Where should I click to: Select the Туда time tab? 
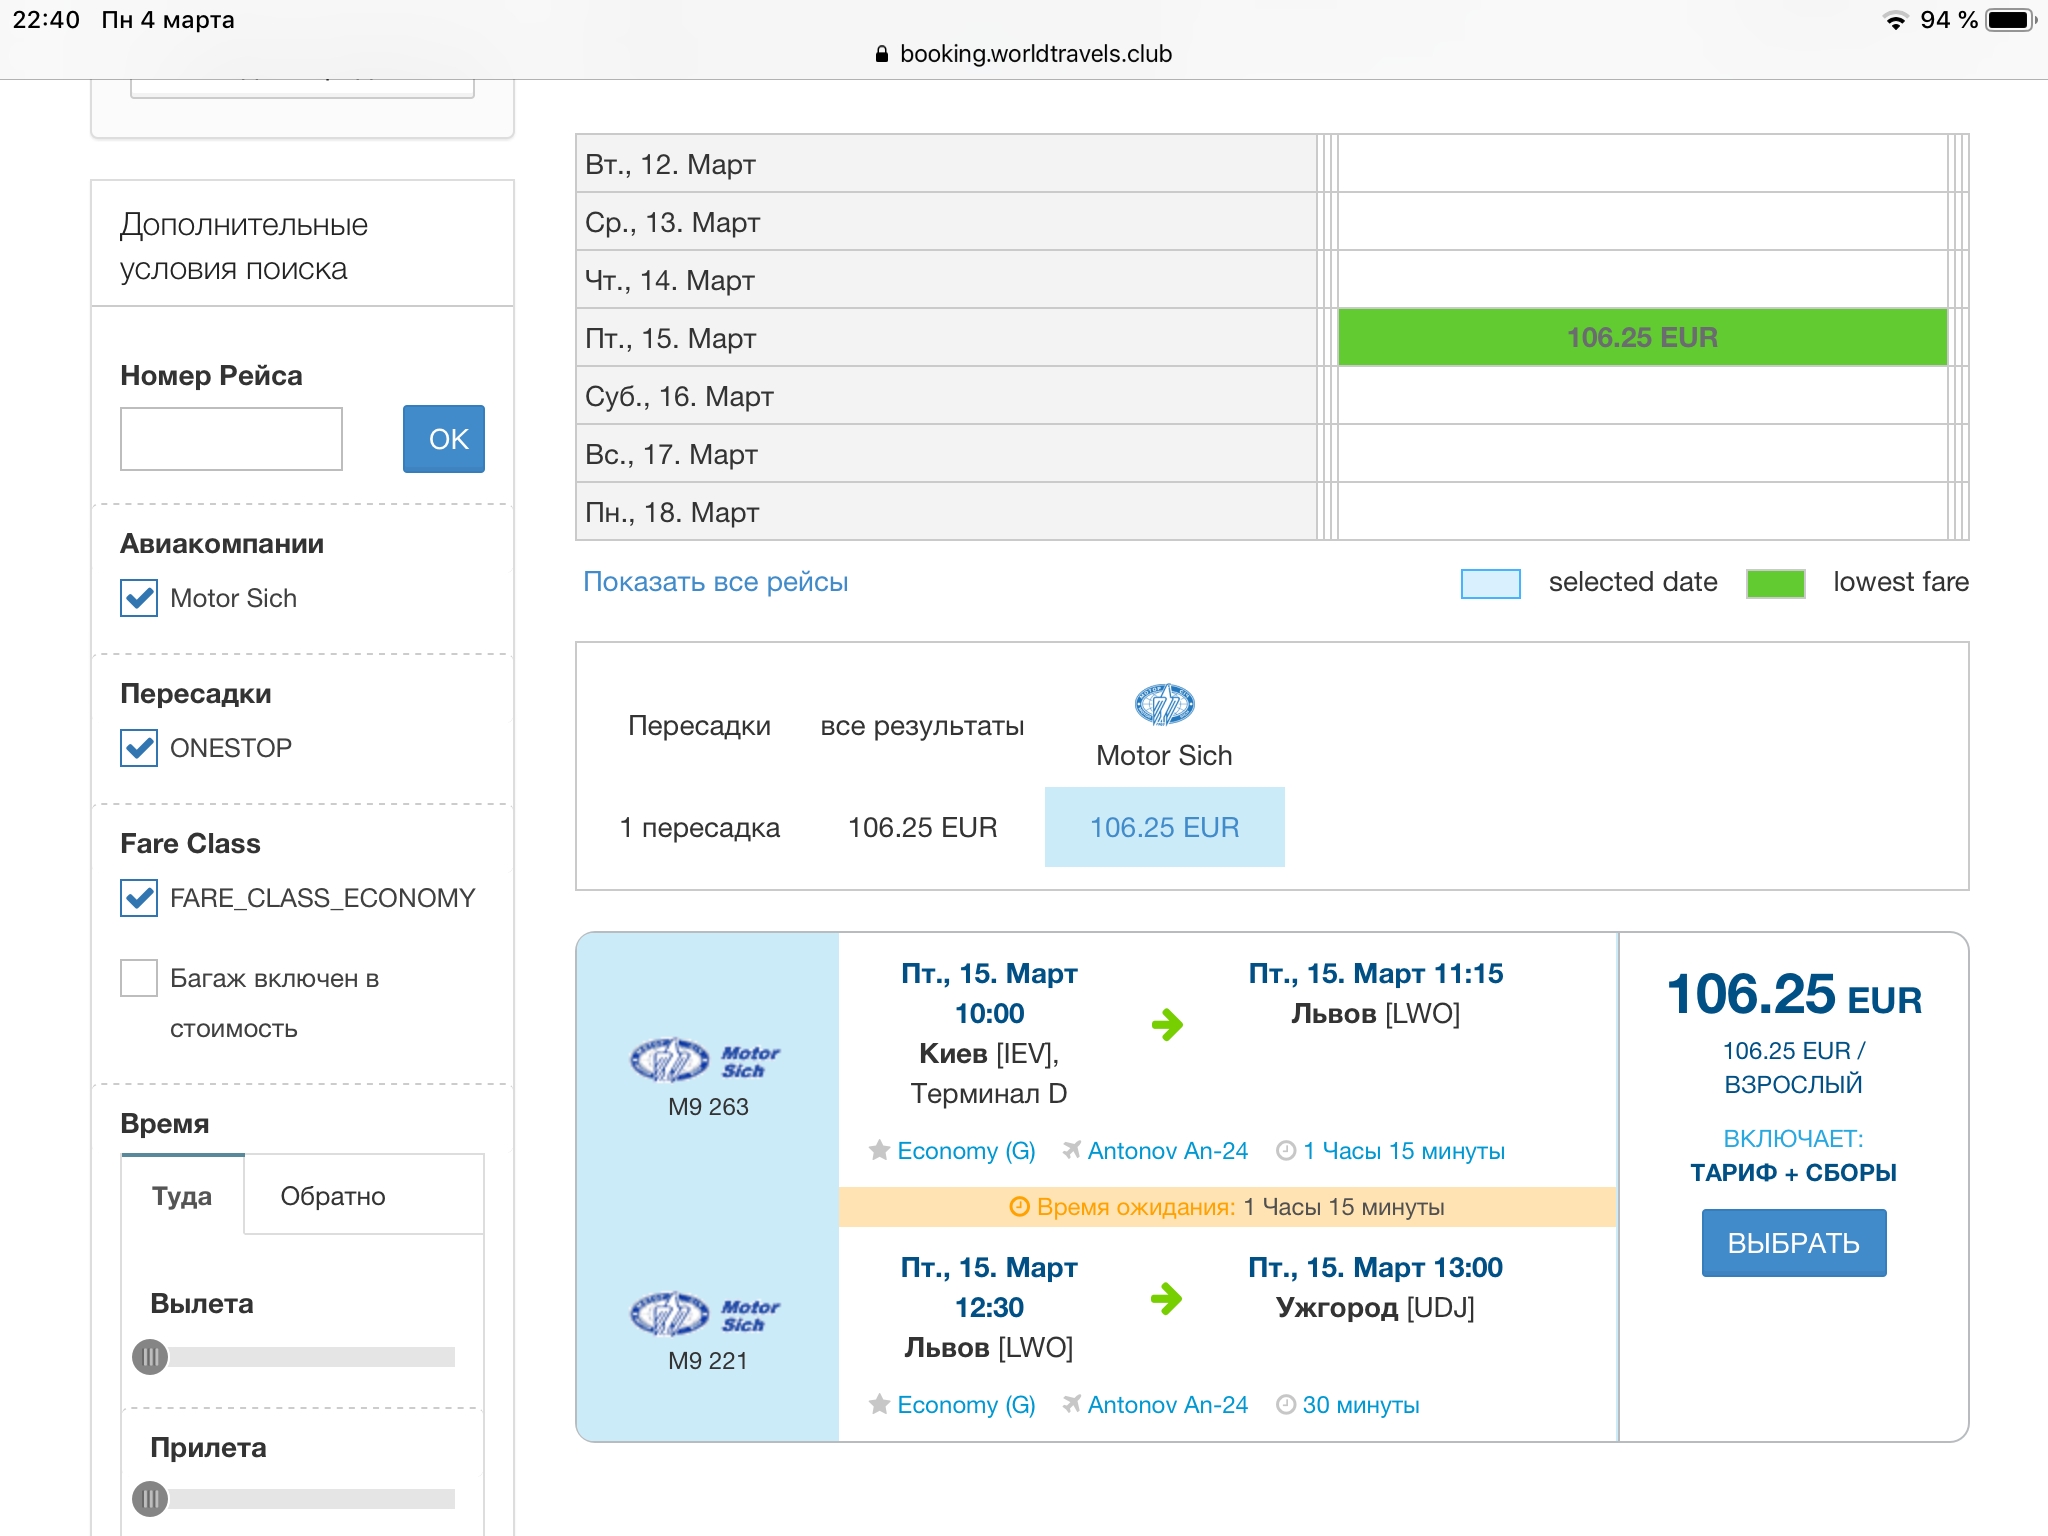182,1195
